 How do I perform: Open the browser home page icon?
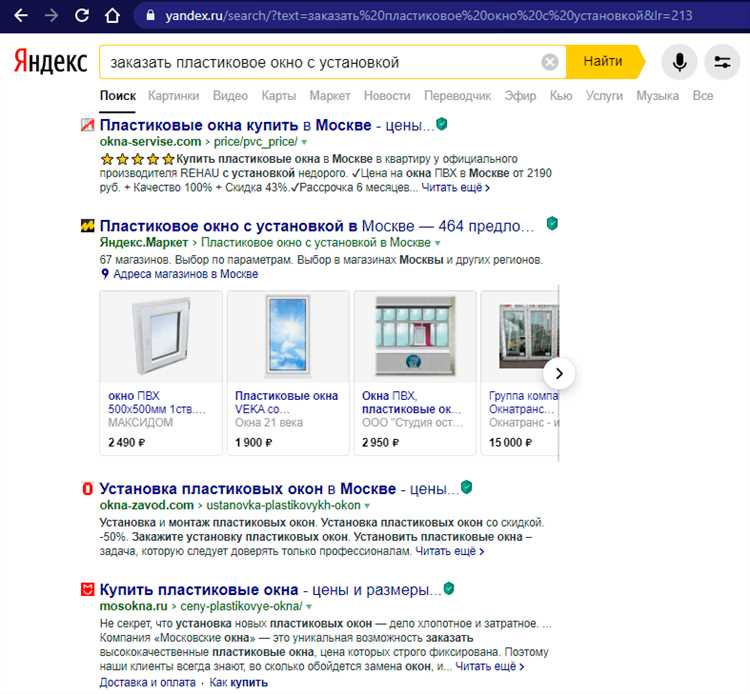[112, 15]
